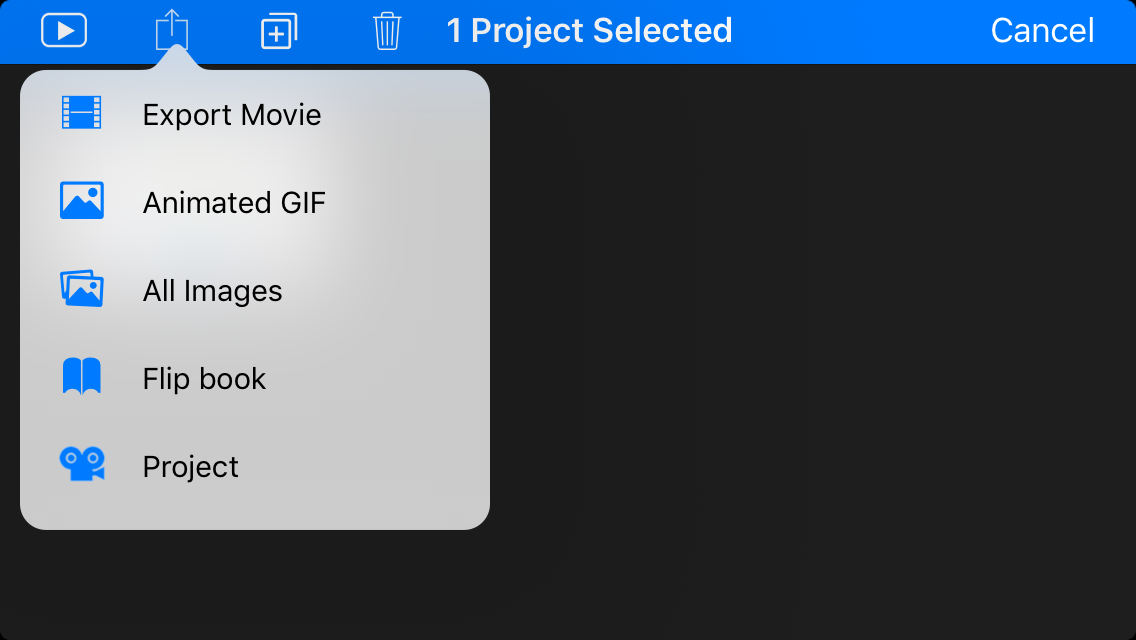Tap the movie camera Project icon
Image resolution: width=1136 pixels, height=640 pixels.
[x=81, y=464]
